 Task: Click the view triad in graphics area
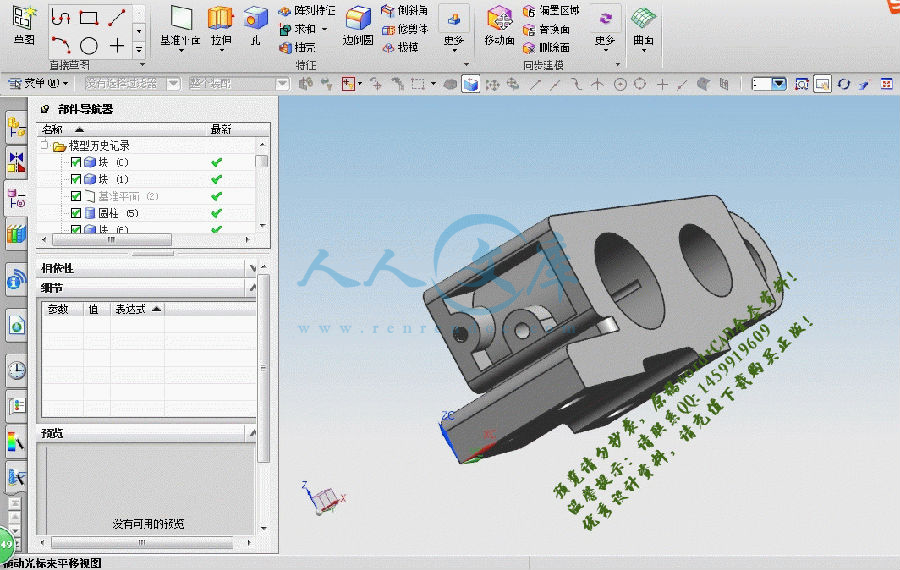(323, 498)
